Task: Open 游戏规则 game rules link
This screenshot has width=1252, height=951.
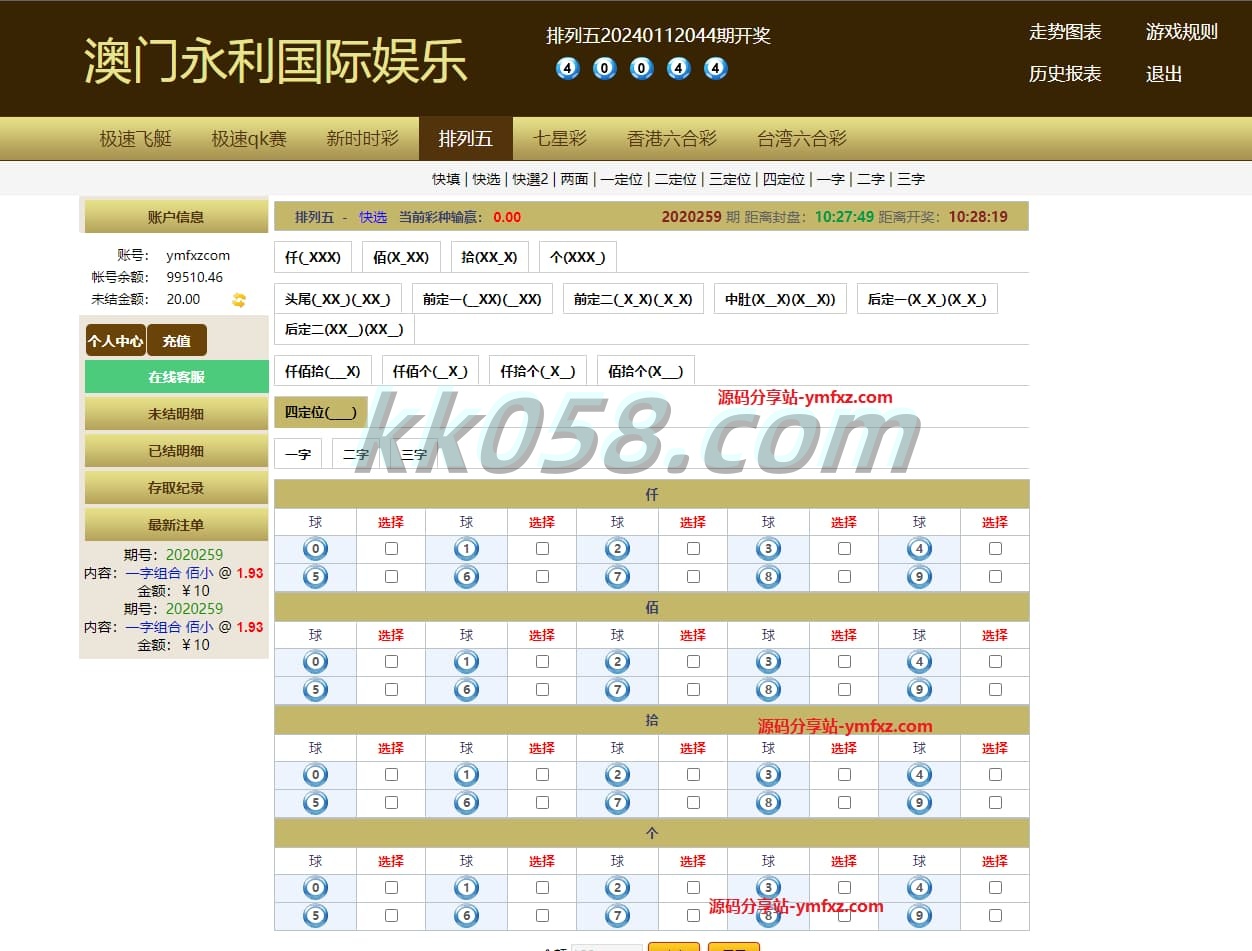Action: pos(1182,32)
